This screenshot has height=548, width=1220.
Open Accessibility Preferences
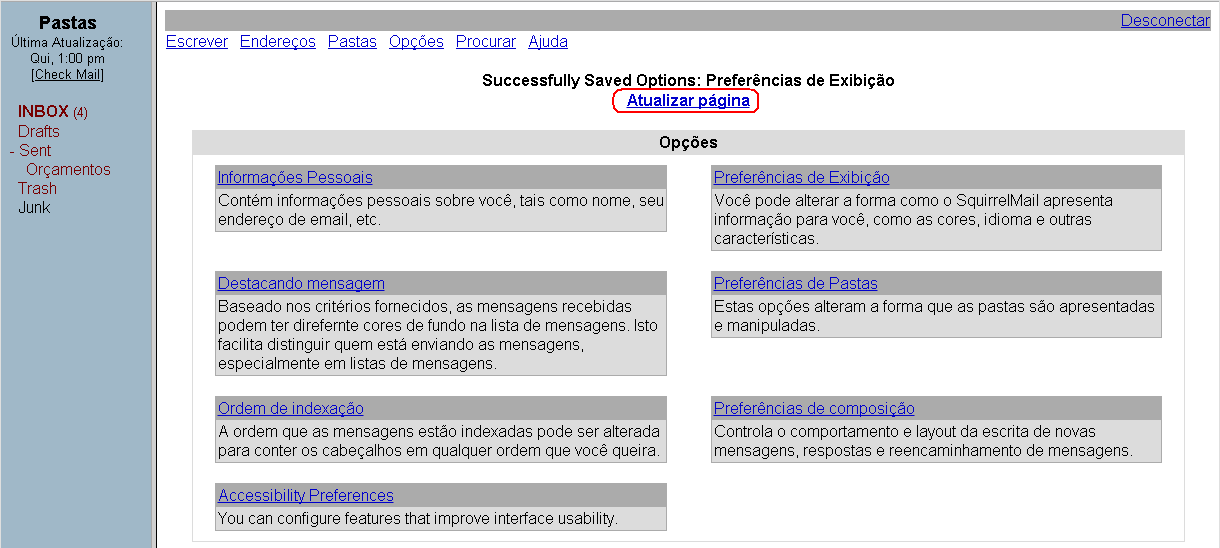[x=306, y=496]
